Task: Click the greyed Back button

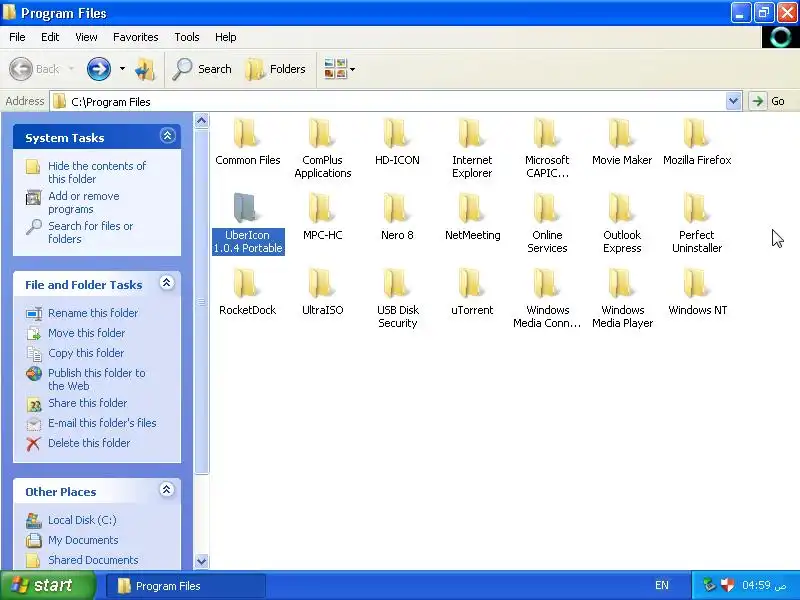Action: pyautogui.click(x=34, y=69)
